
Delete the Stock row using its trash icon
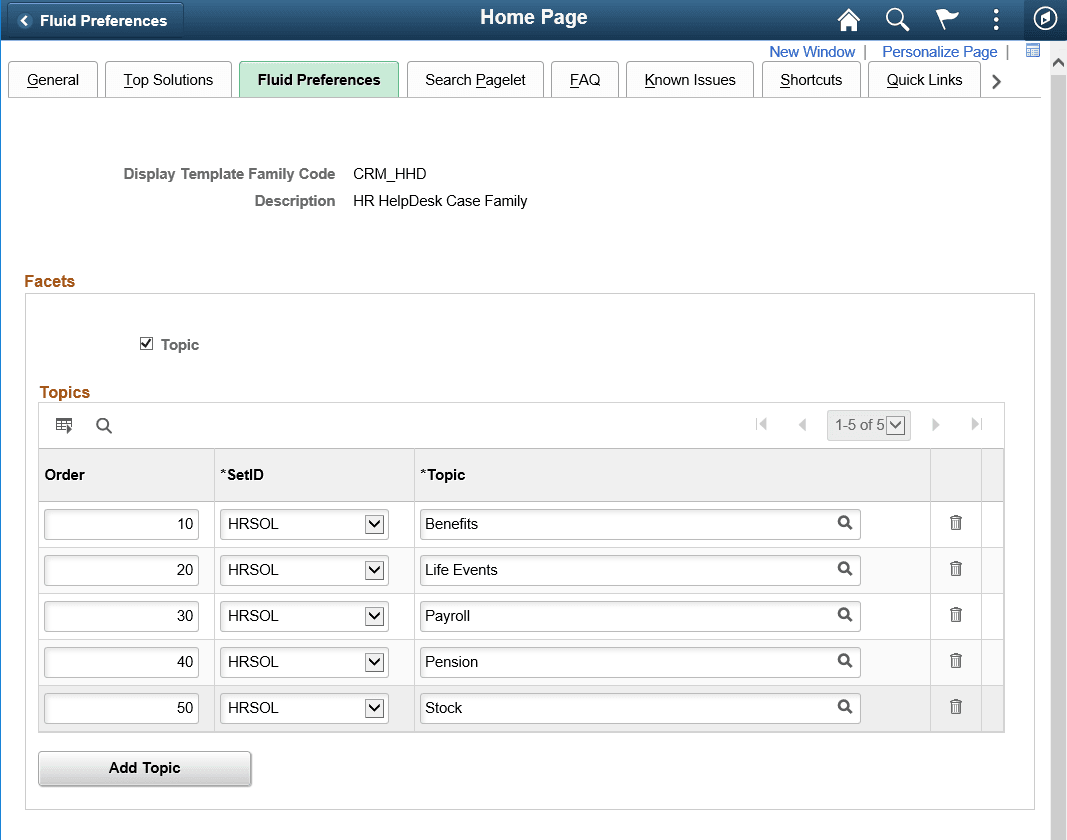coord(955,707)
